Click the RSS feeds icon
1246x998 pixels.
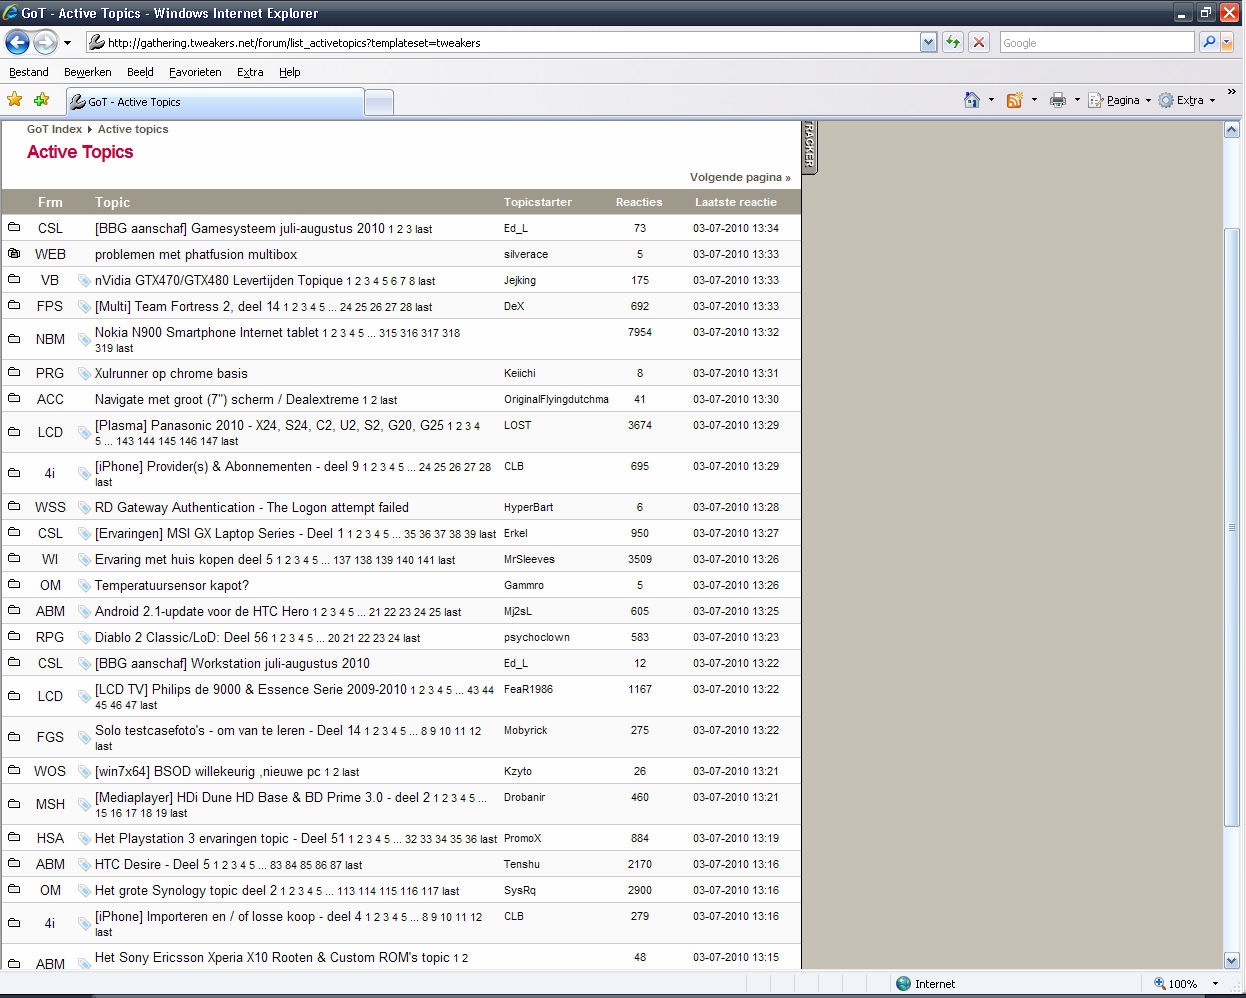click(1014, 100)
